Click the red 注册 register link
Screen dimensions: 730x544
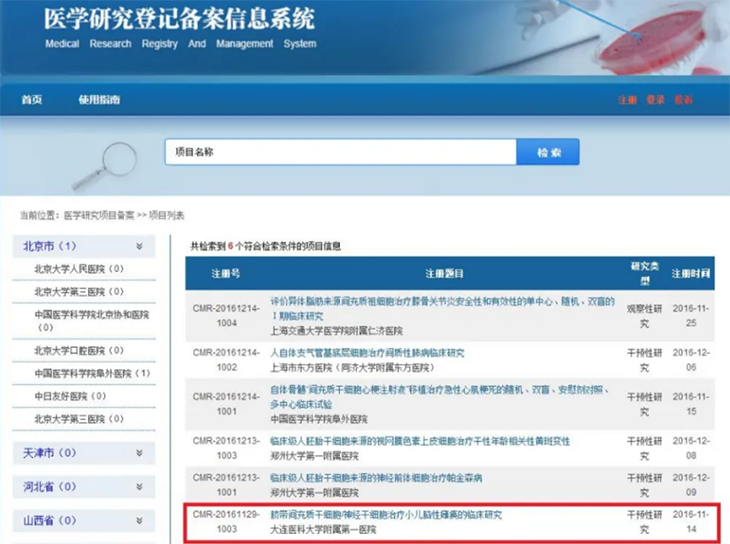[x=627, y=100]
